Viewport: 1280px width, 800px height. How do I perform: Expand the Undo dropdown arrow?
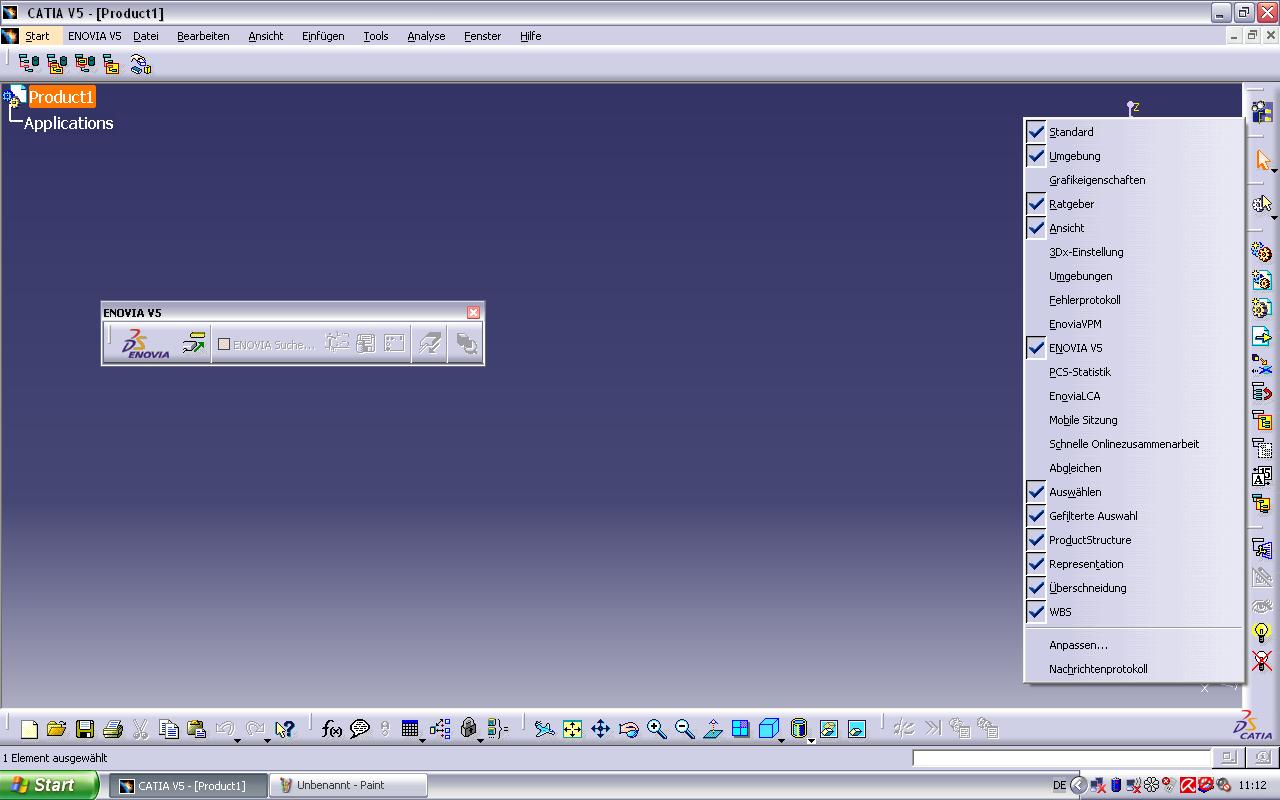click(238, 739)
